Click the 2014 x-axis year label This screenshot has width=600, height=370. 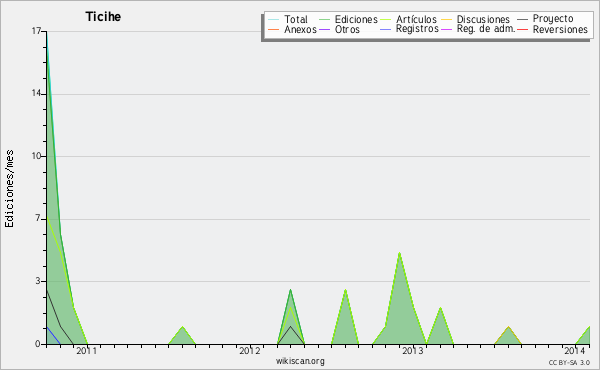575,350
